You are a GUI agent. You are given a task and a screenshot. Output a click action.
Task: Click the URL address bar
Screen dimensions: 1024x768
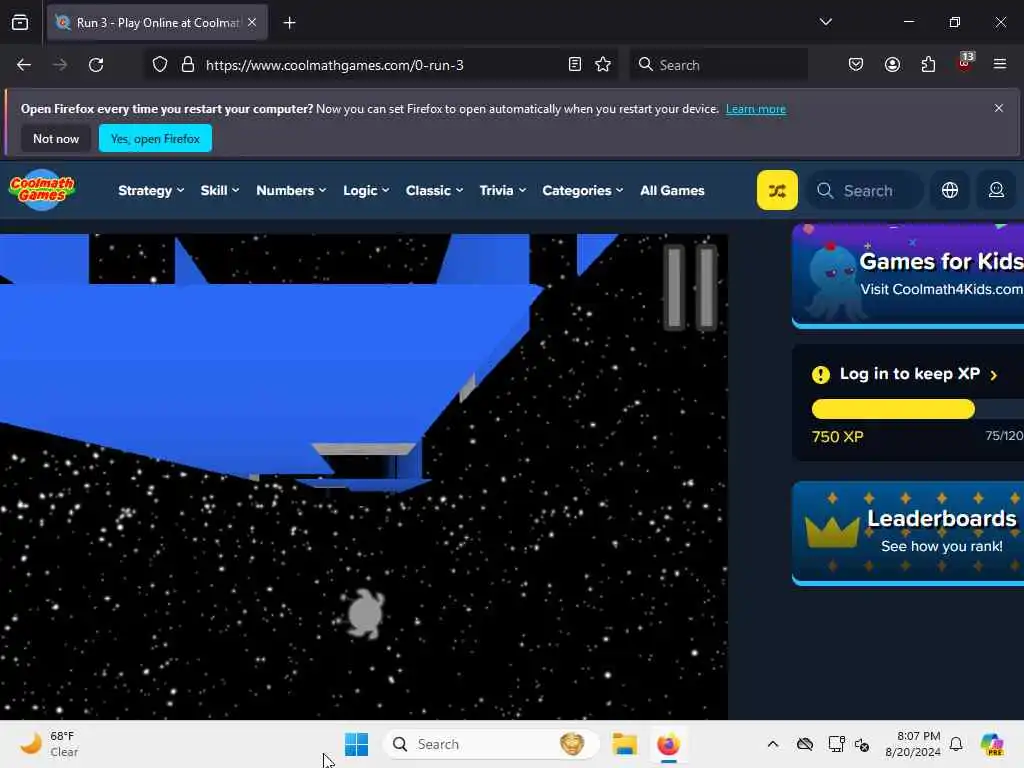click(382, 65)
